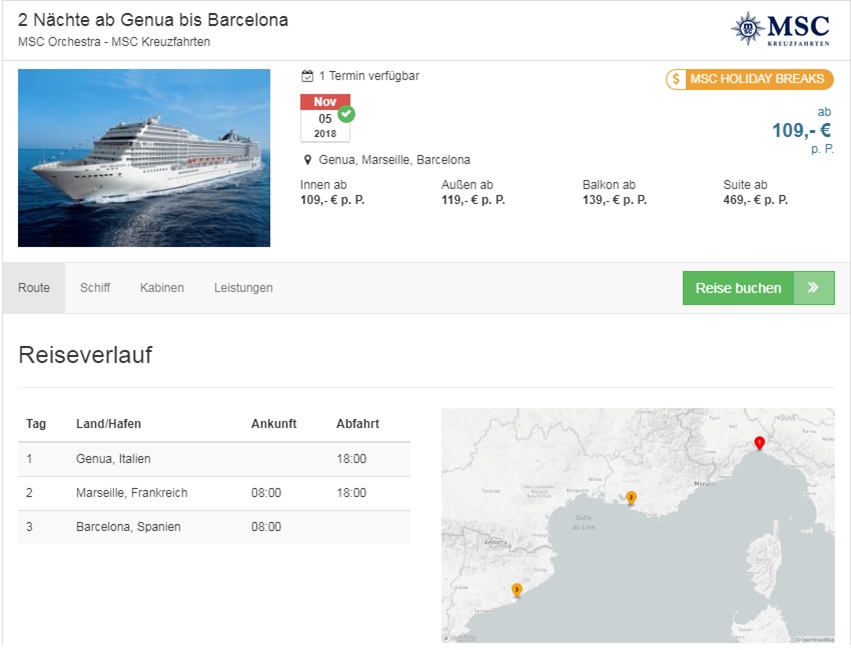
Task: Click the Reise buchen button
Action: [x=758, y=288]
